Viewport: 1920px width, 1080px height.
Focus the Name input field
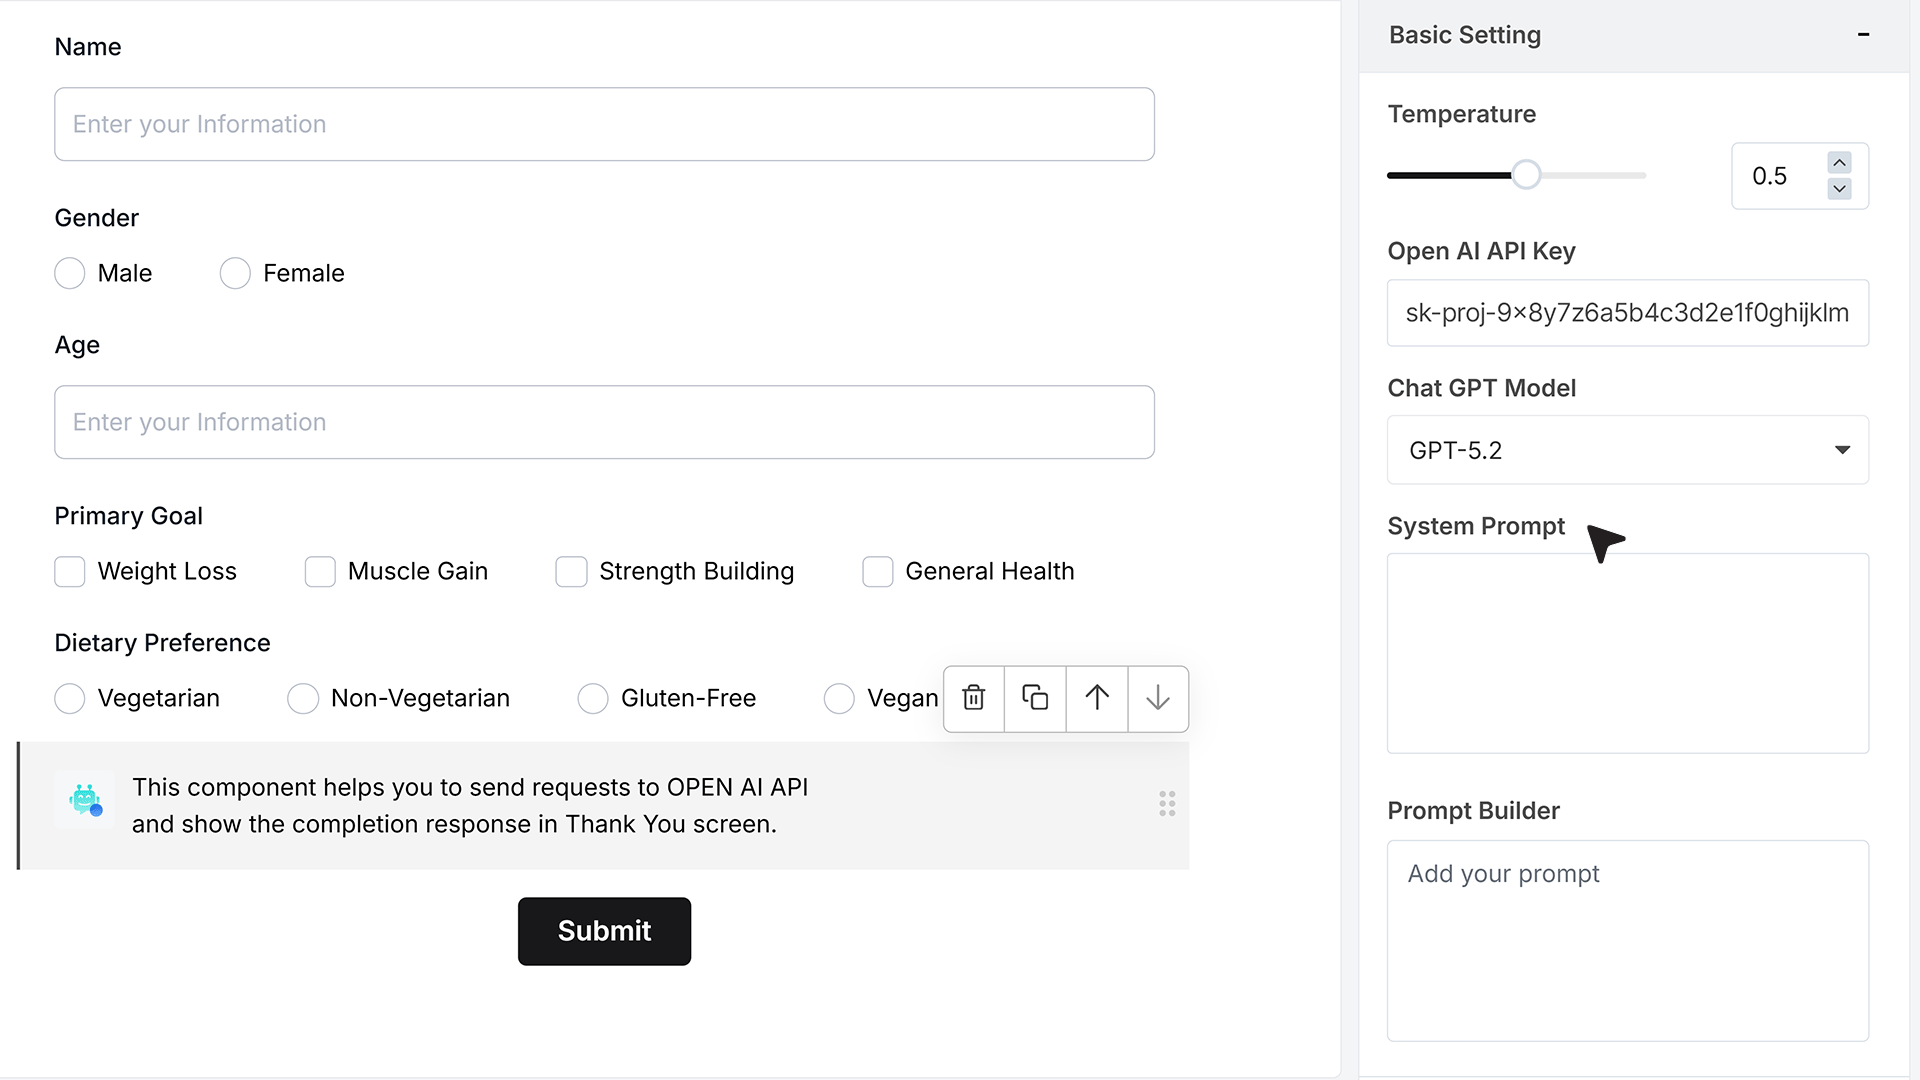[x=604, y=124]
